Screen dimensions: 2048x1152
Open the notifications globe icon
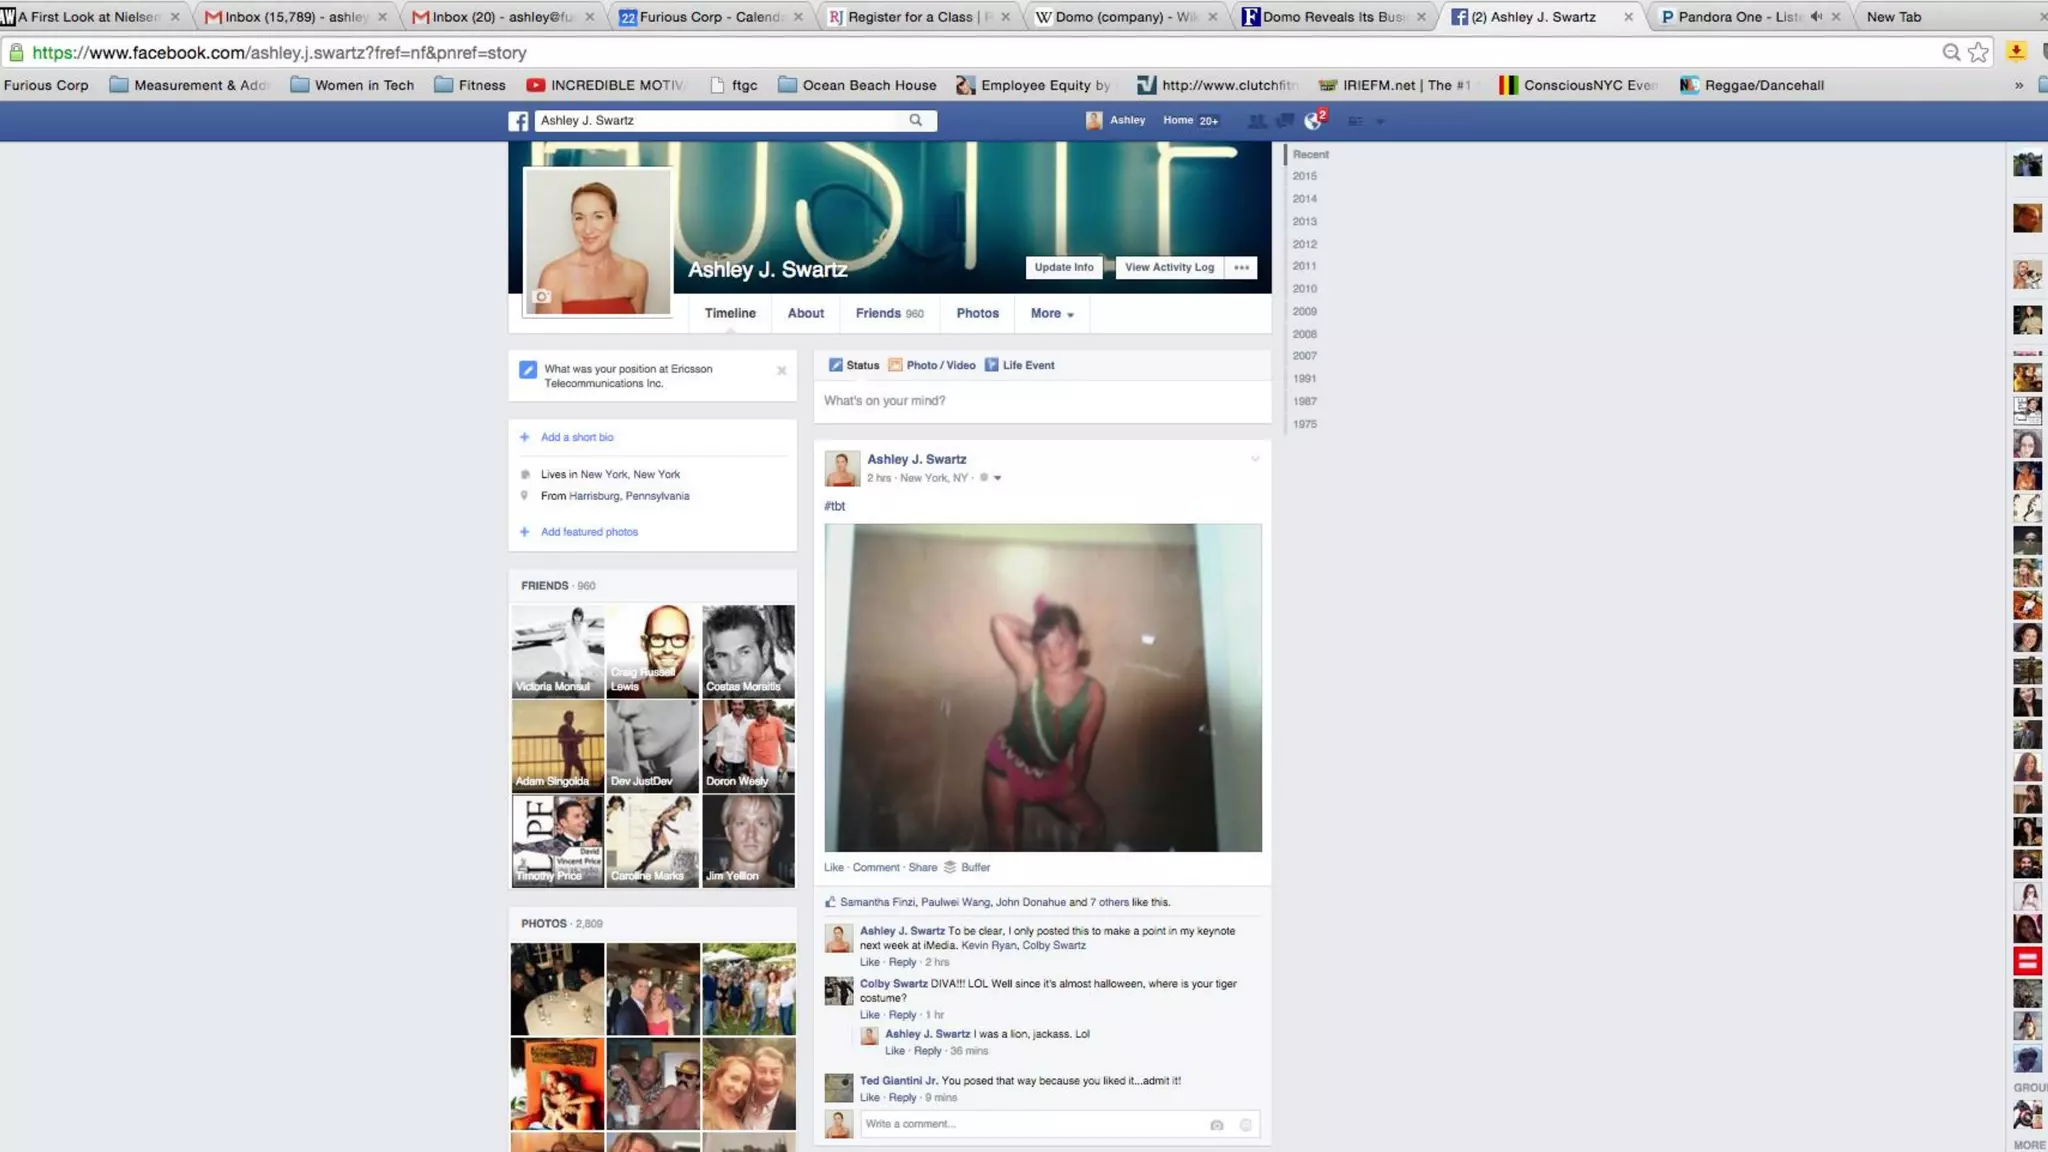(1313, 121)
